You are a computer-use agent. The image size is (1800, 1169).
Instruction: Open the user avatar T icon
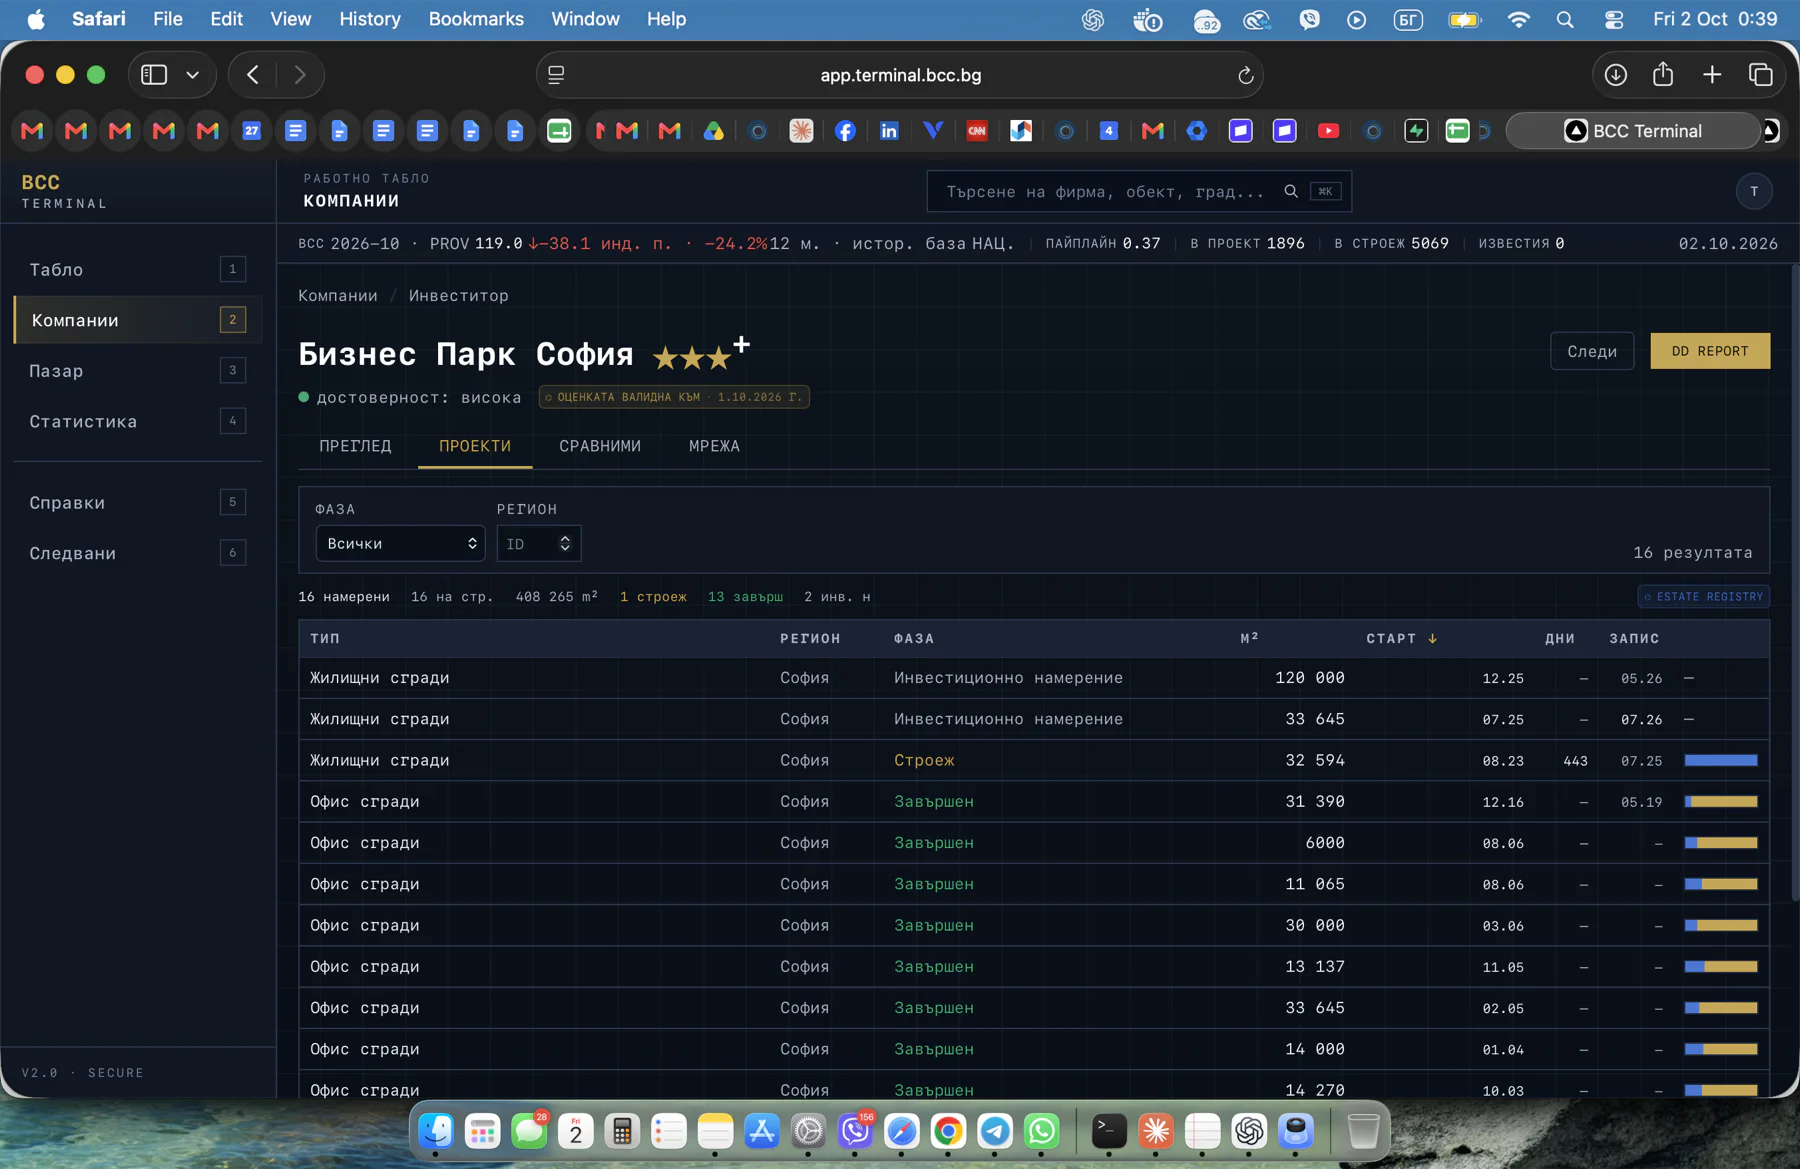(1754, 191)
